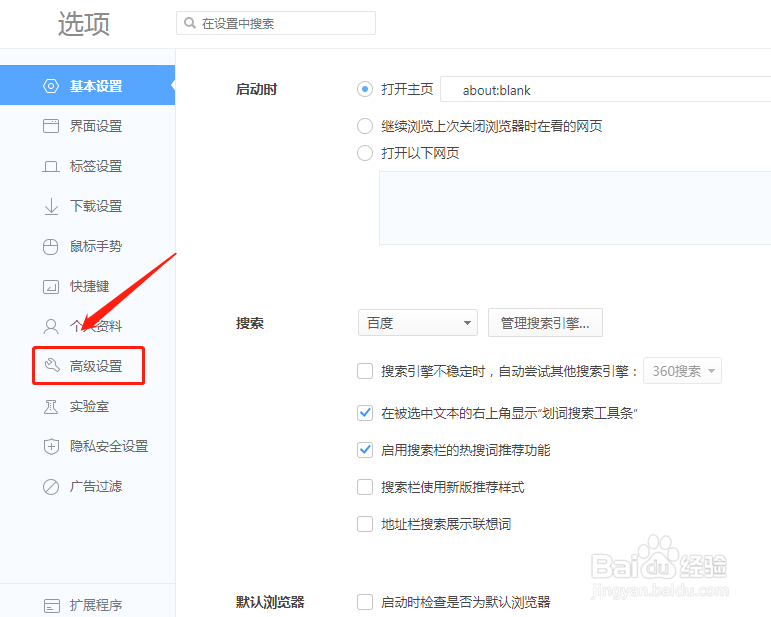Click the 扩展程序 icon
The image size is (771, 617).
(x=52, y=605)
